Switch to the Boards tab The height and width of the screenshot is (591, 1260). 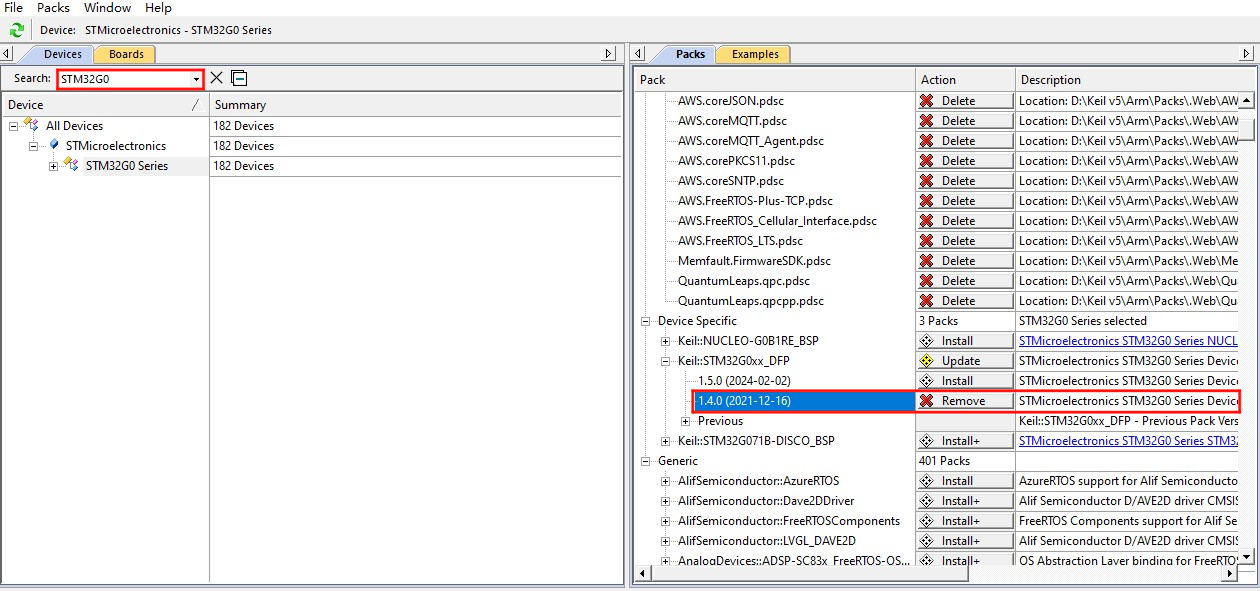(126, 54)
